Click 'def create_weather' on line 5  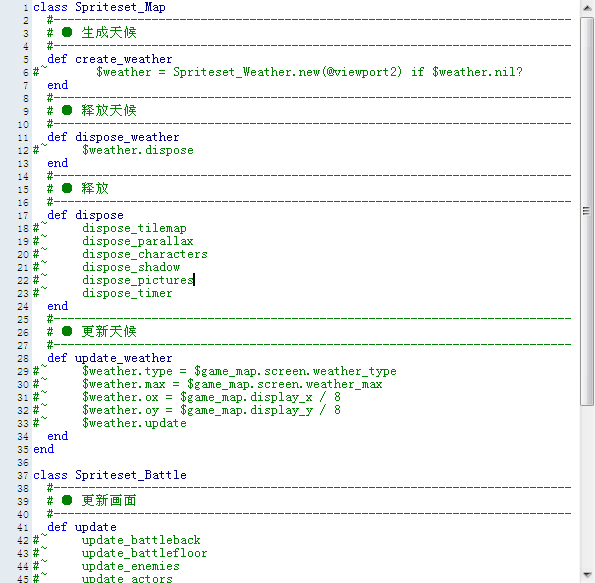pos(109,59)
